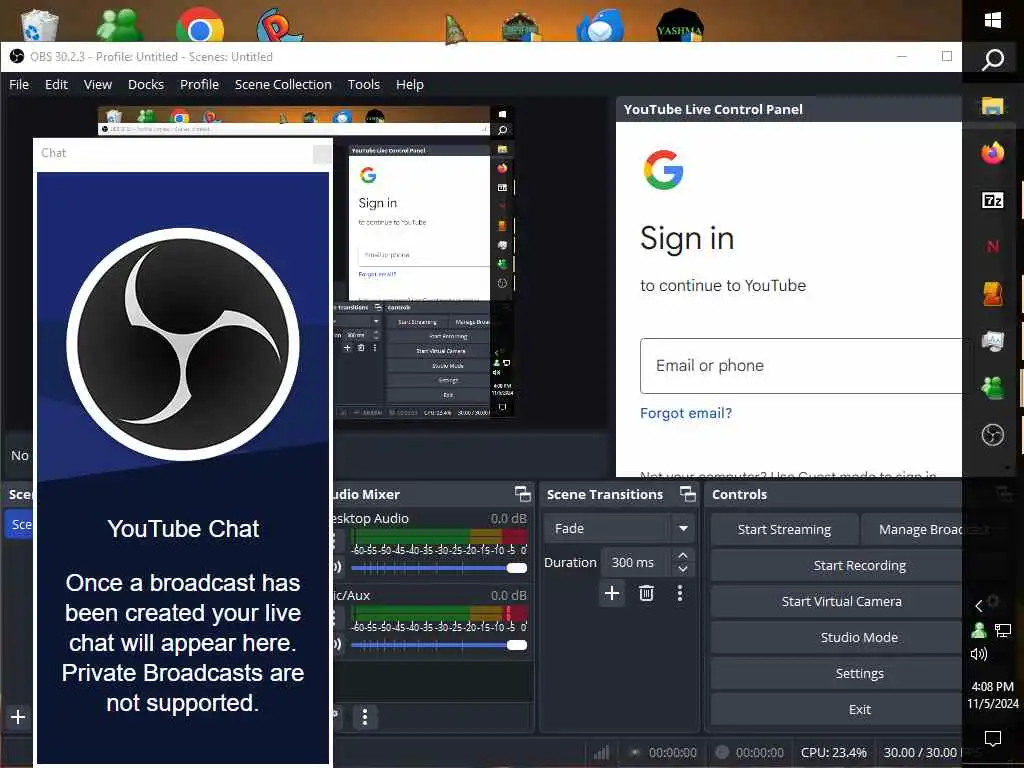This screenshot has width=1024, height=768.
Task: Click the Windows Start button
Action: [993, 20]
